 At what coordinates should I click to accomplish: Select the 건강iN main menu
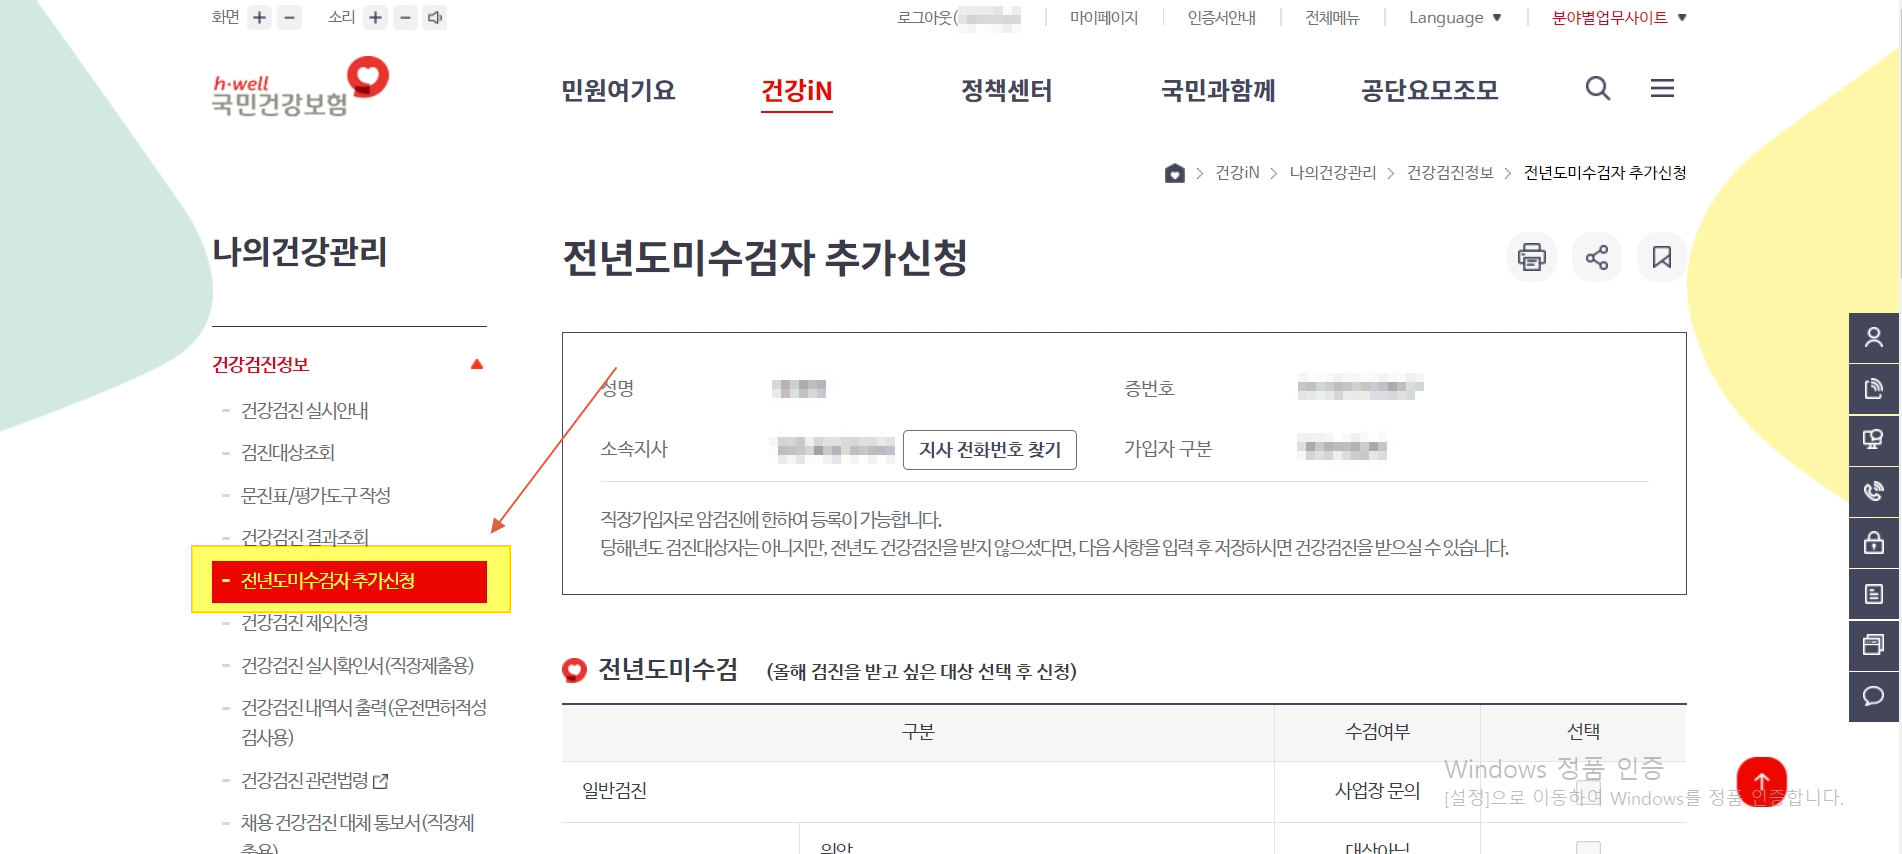pos(797,91)
